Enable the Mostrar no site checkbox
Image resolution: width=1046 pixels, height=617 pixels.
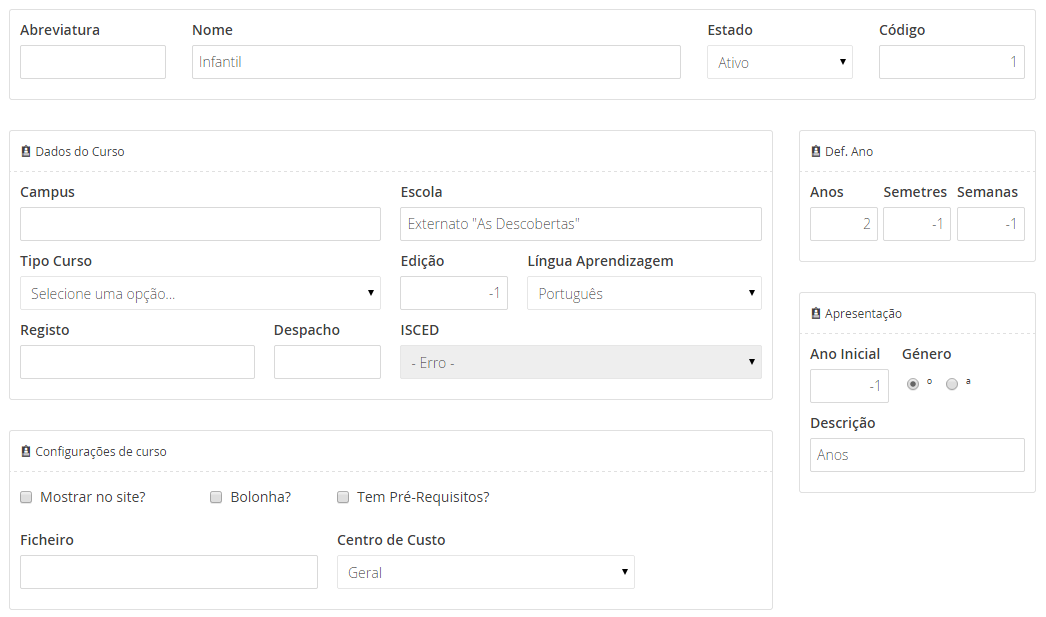click(x=26, y=497)
